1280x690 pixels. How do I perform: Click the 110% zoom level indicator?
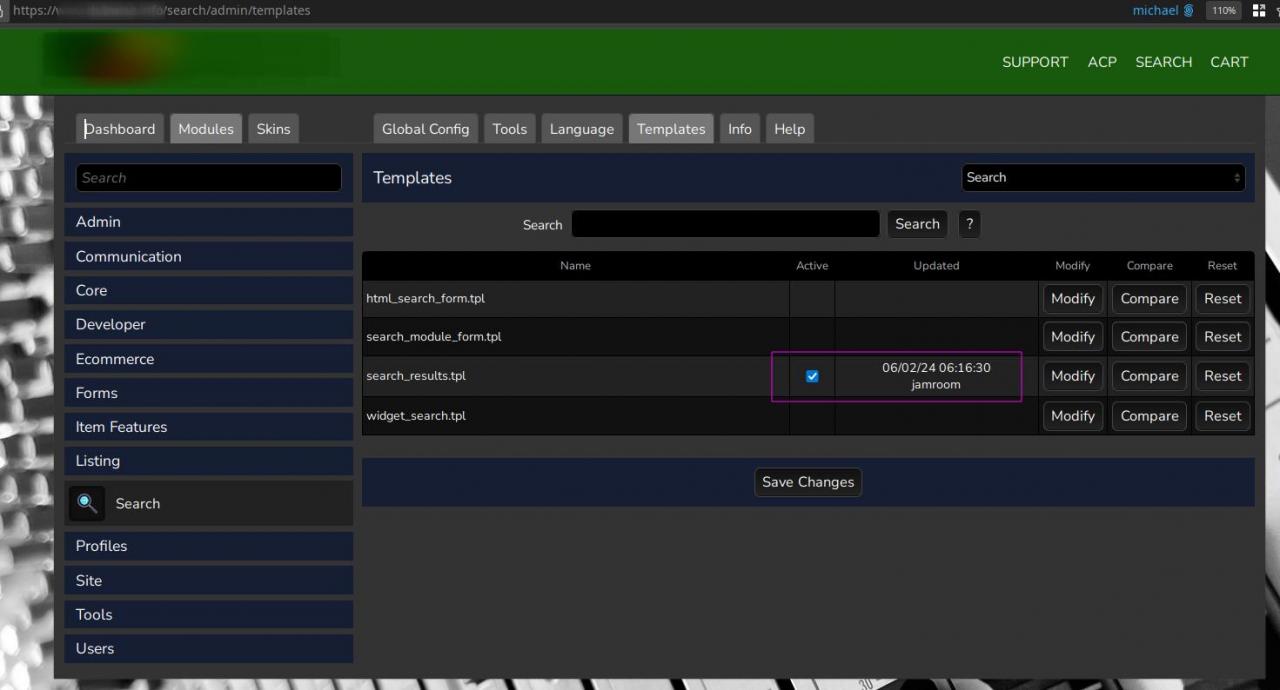click(x=1223, y=11)
